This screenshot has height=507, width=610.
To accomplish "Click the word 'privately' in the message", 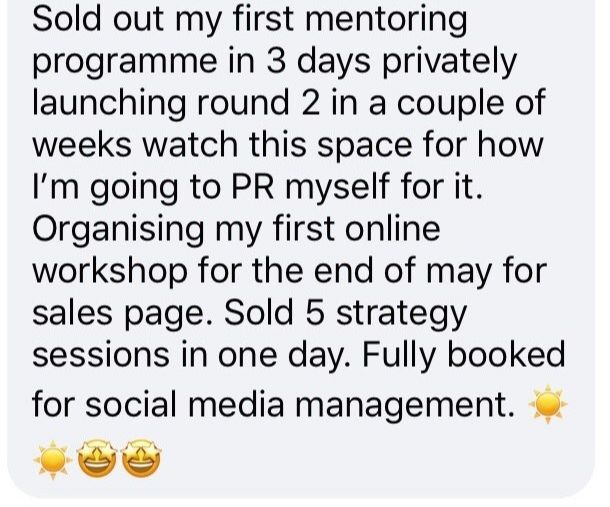I will 449,63.
